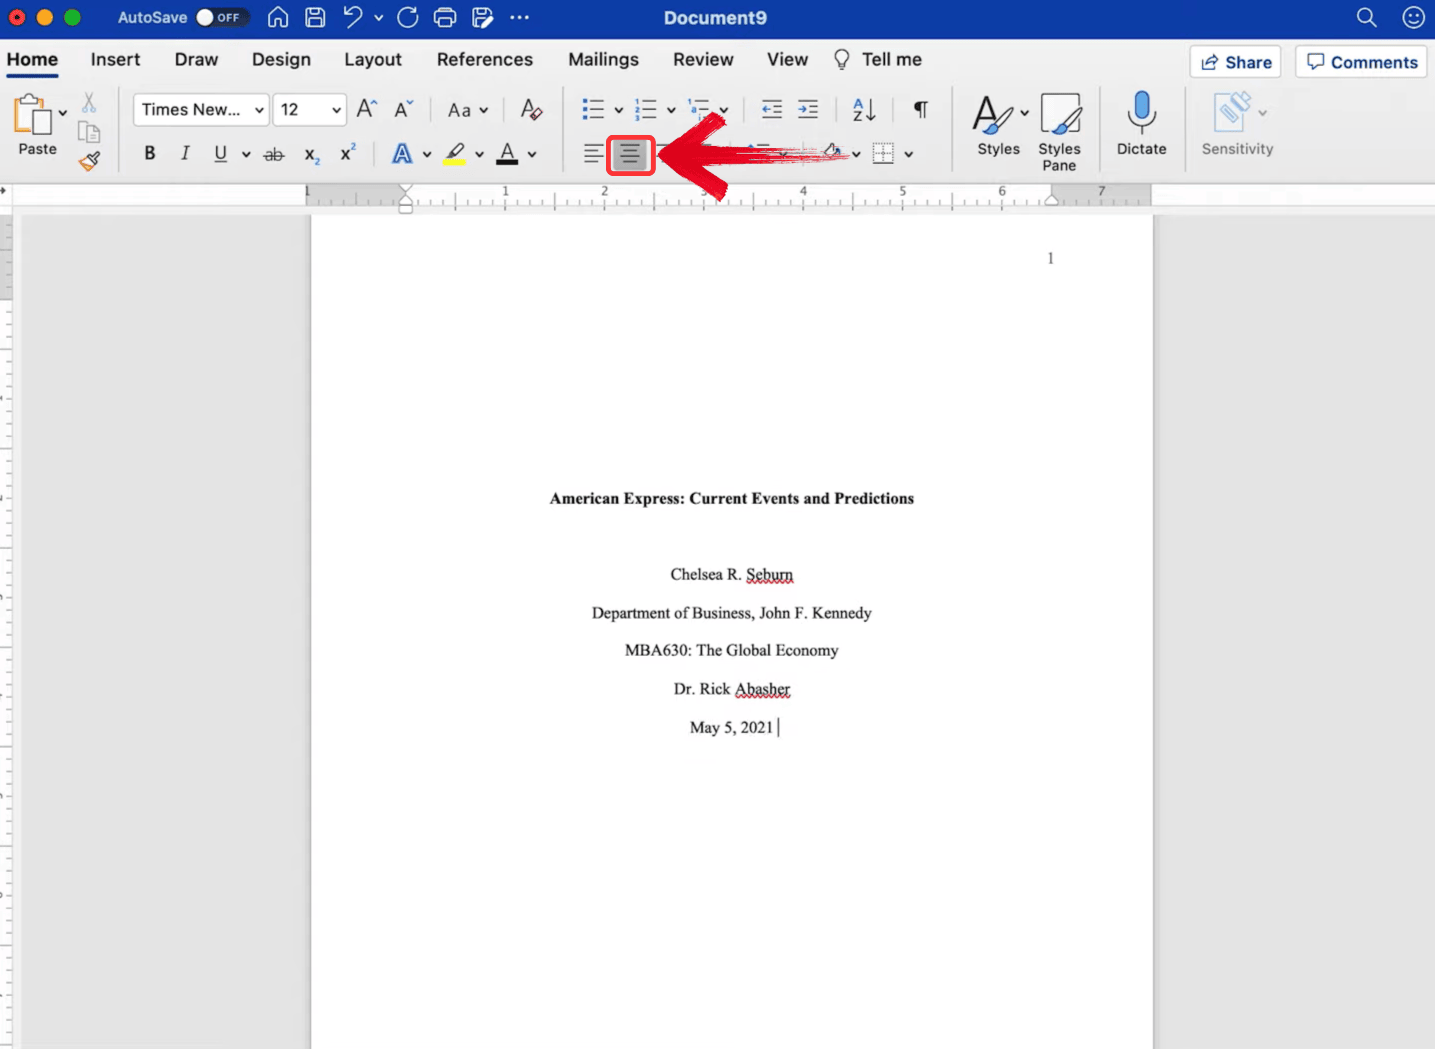The width and height of the screenshot is (1435, 1049).
Task: Enable italic formatting
Action: [185, 153]
